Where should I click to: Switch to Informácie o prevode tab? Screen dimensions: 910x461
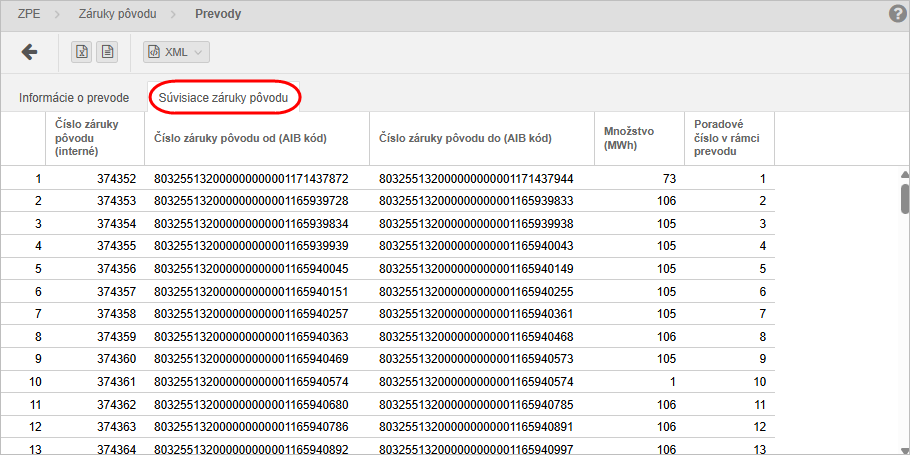74,98
